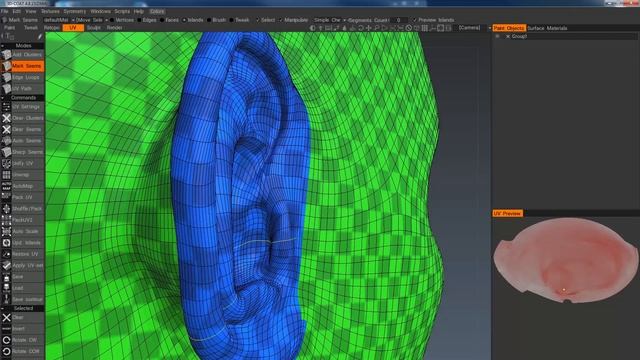
Task: Apply the Sharp Seams command
Action: coord(22,152)
